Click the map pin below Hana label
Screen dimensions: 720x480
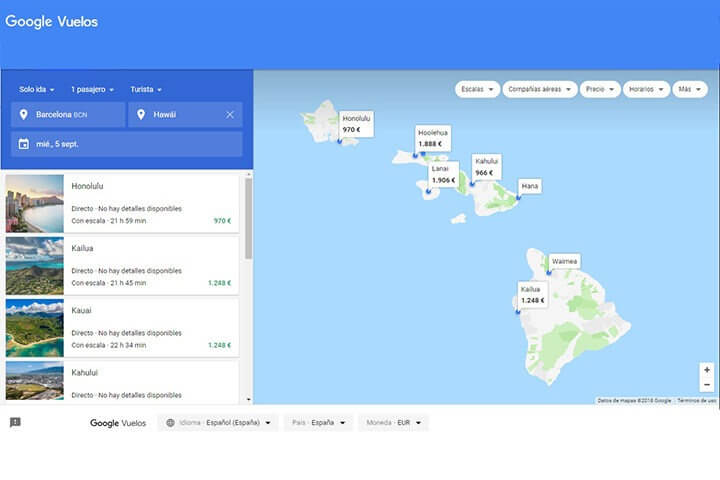tap(518, 198)
